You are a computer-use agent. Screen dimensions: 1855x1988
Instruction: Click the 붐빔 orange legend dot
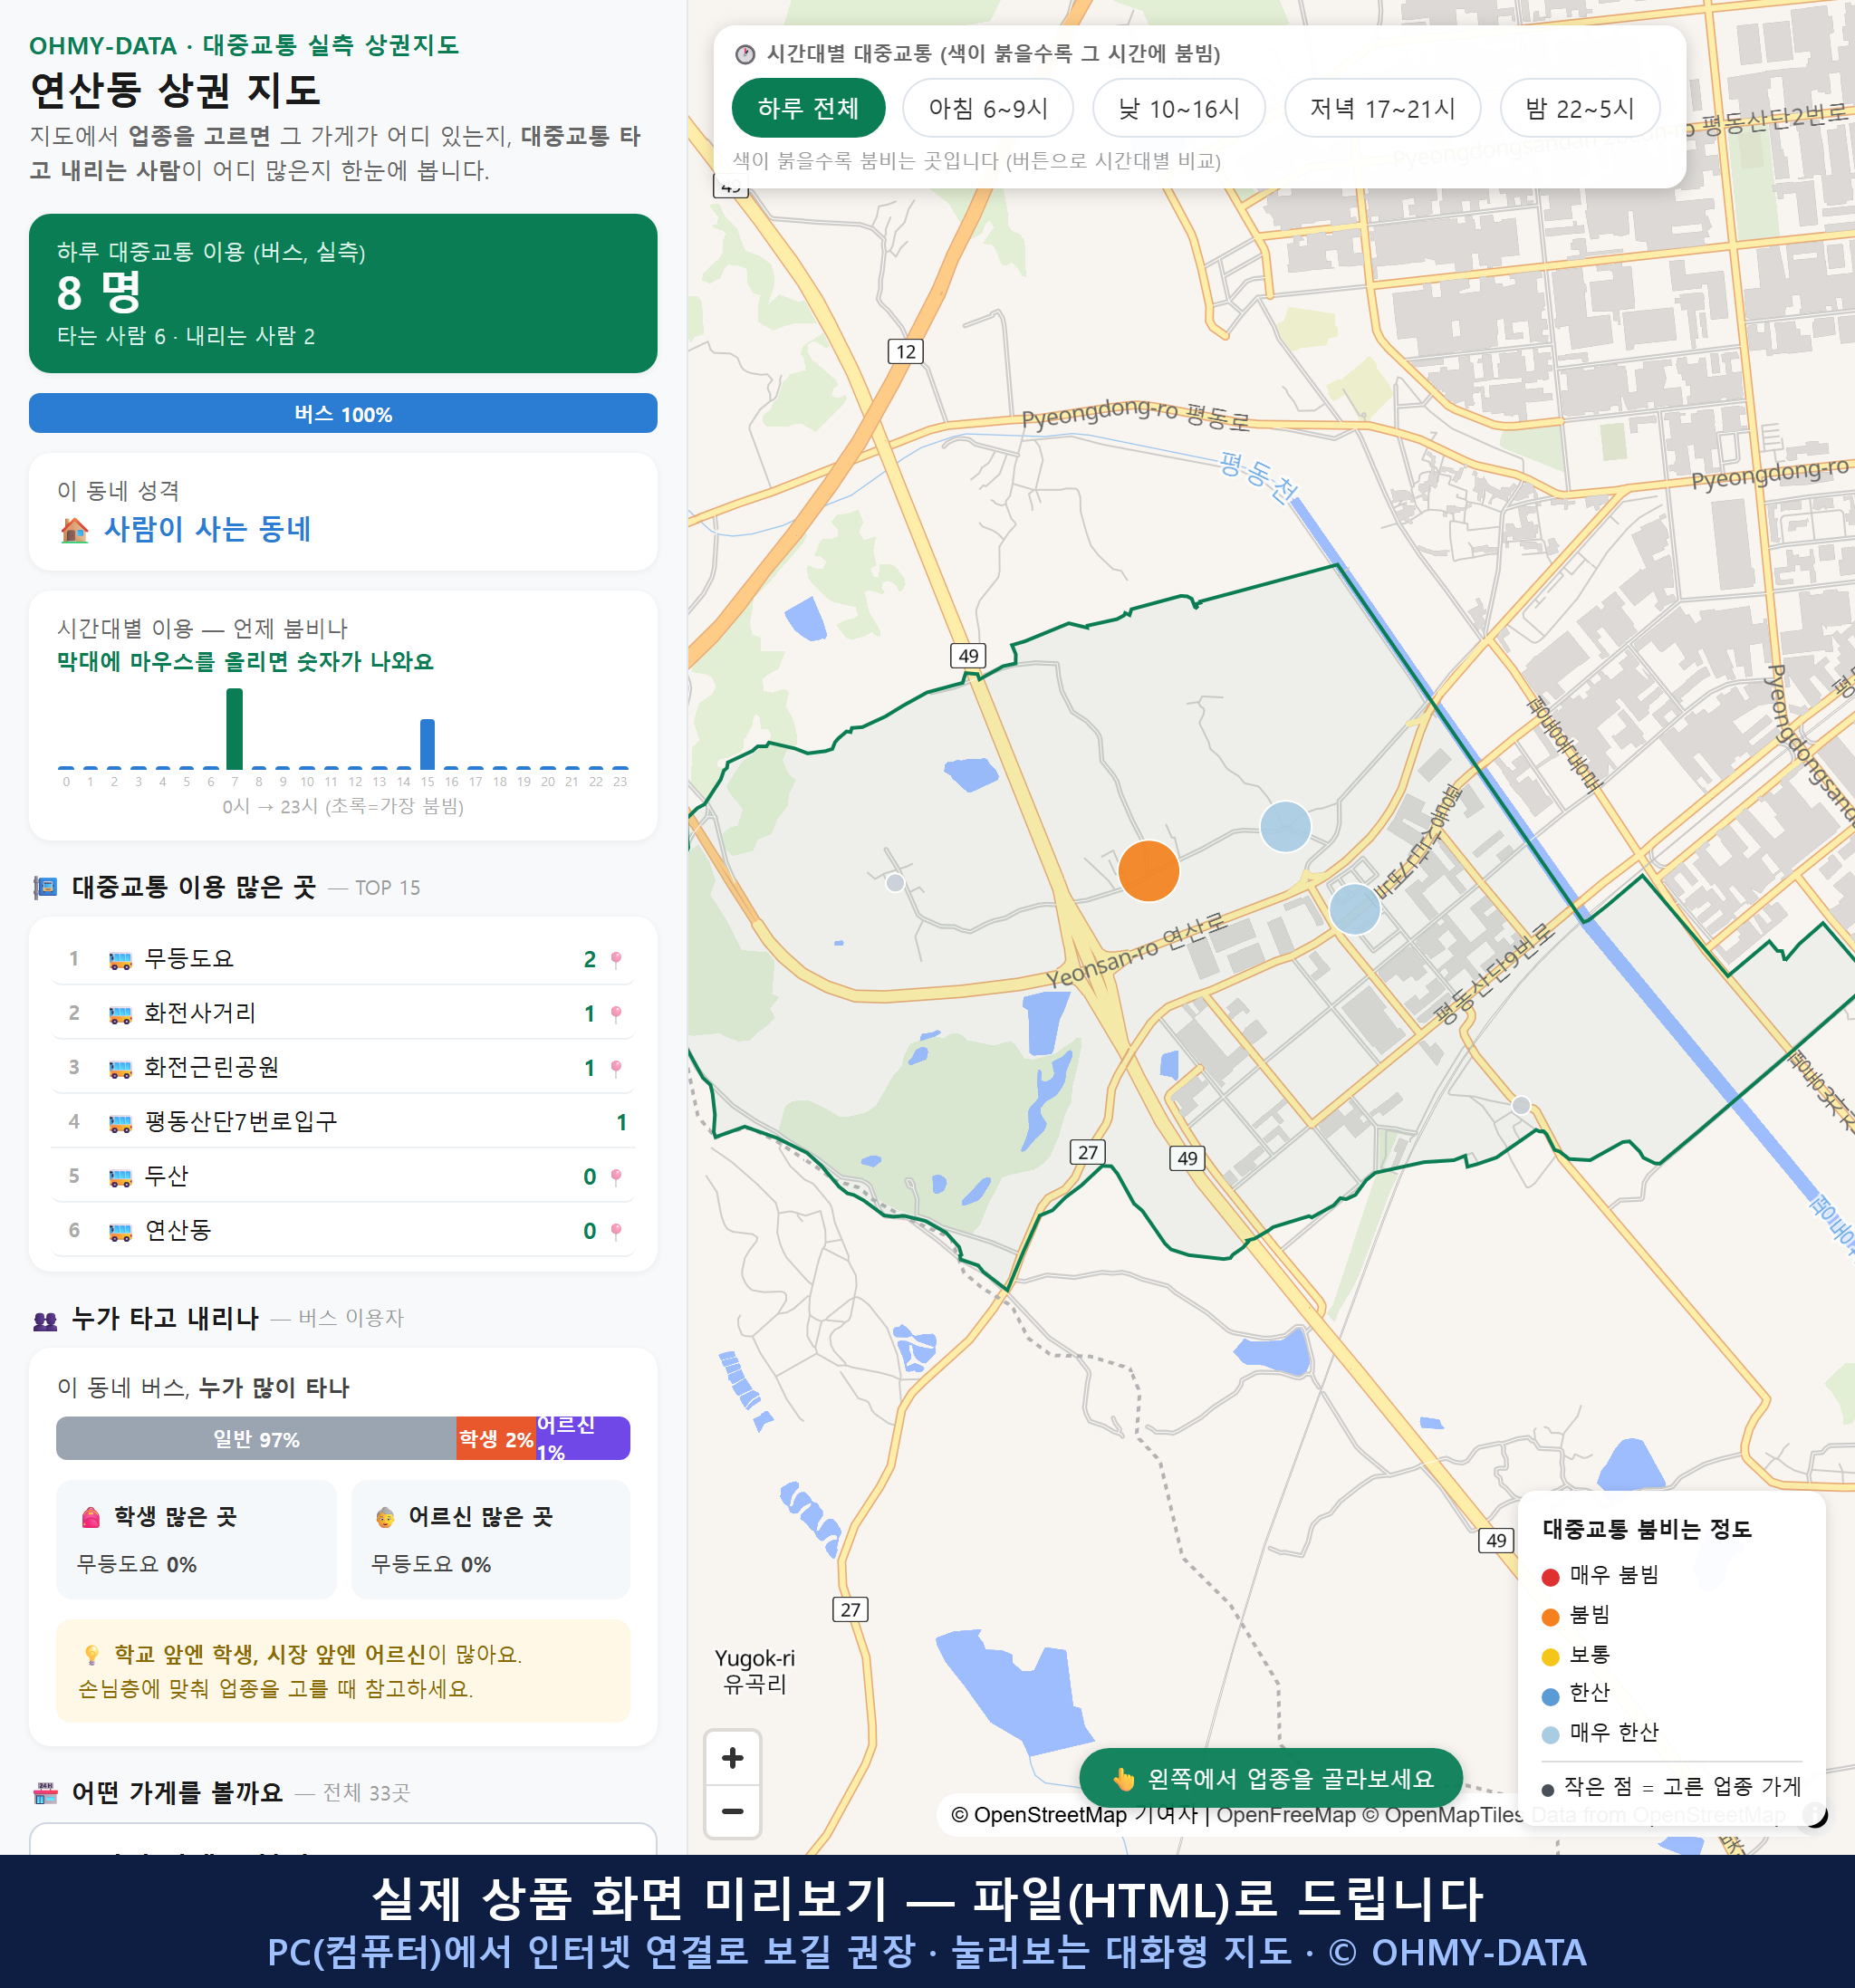click(x=1550, y=1617)
